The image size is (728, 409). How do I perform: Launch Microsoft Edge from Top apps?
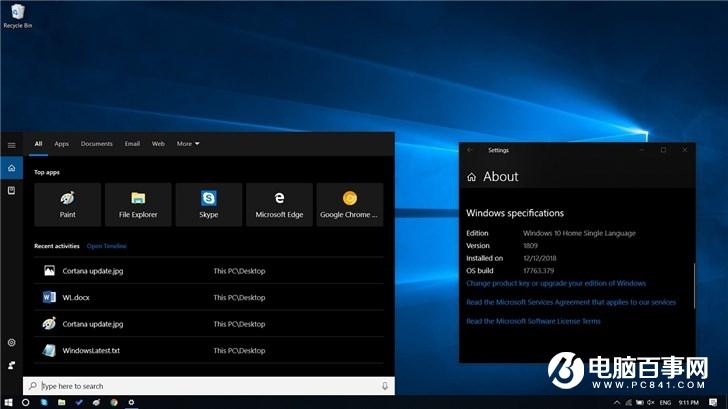pyautogui.click(x=279, y=205)
